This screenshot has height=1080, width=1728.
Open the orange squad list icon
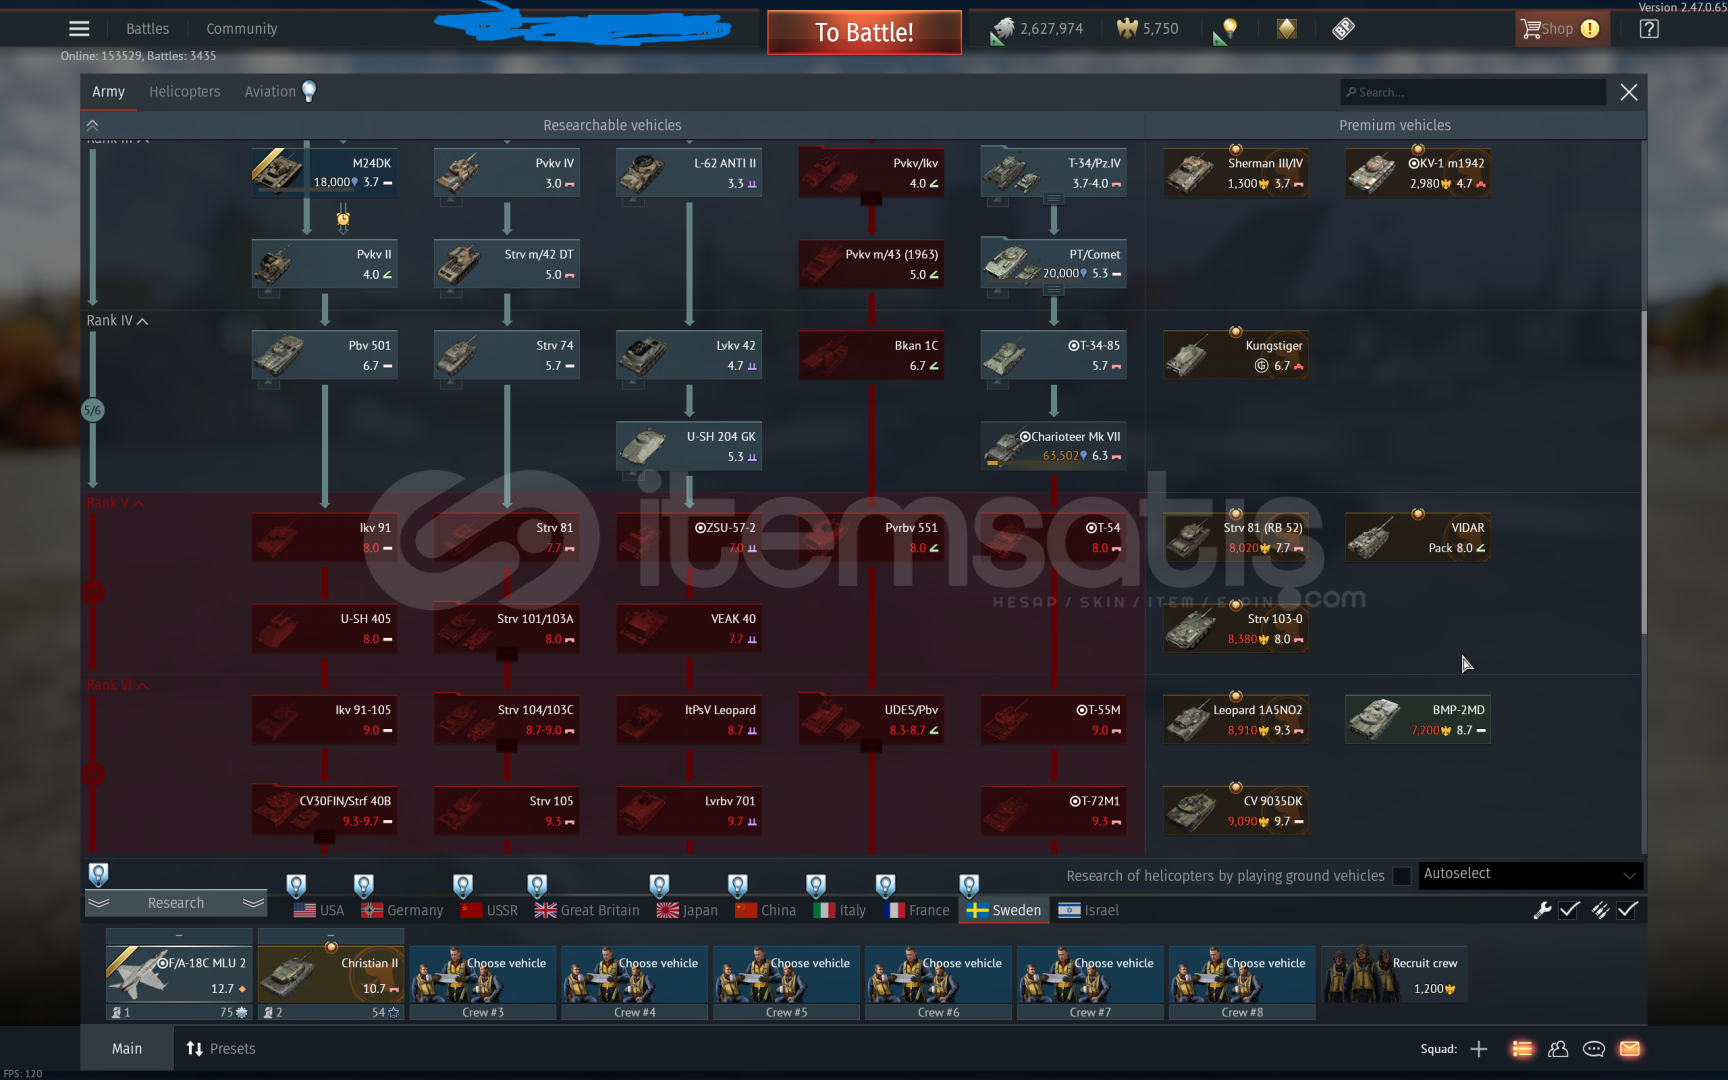(1522, 1048)
